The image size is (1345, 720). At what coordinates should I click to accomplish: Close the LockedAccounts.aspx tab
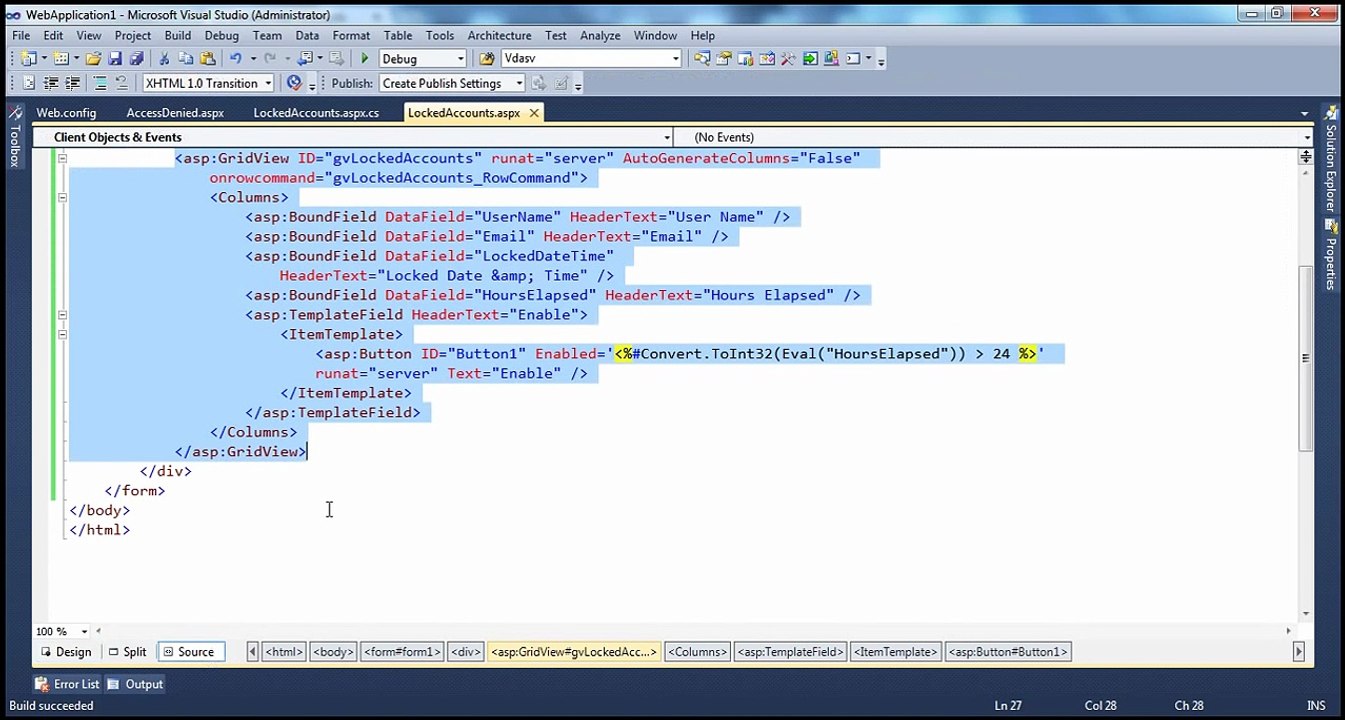coord(534,113)
